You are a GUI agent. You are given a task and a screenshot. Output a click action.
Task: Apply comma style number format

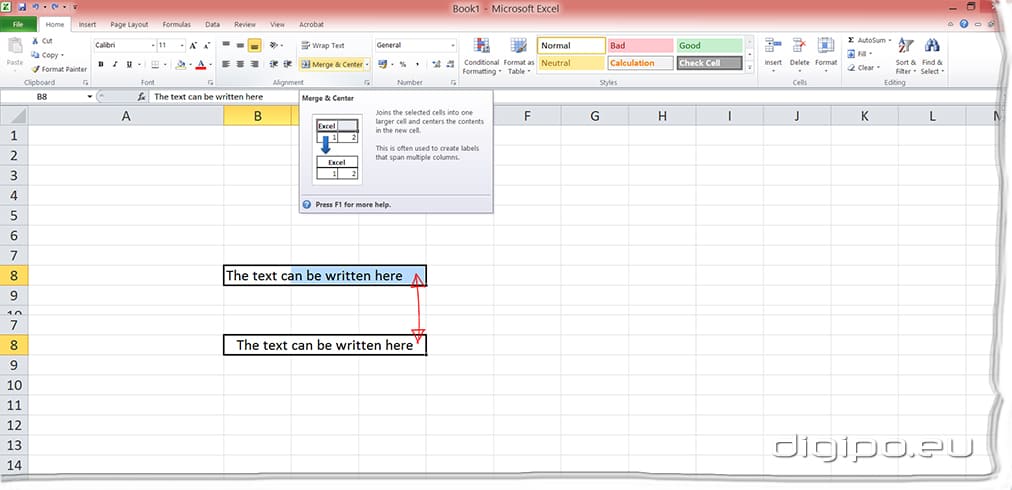tap(417, 64)
